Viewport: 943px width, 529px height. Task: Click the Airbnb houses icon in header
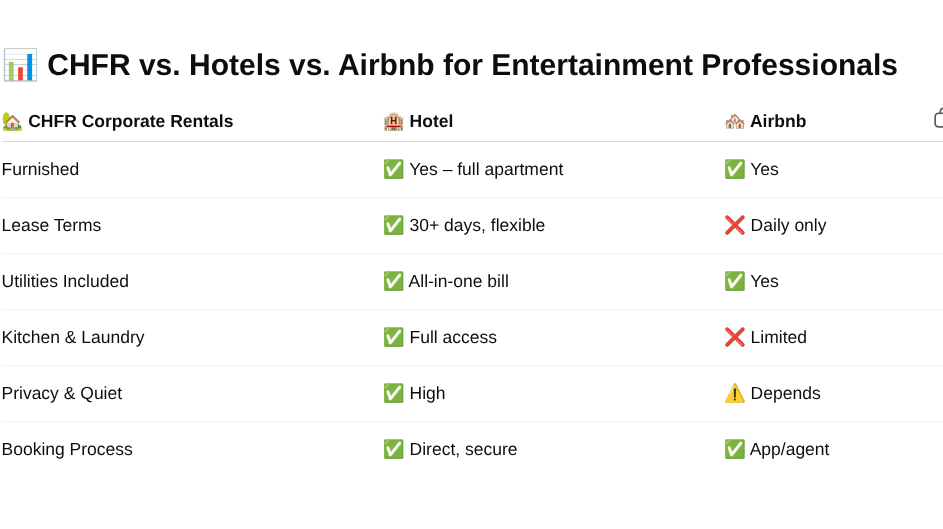(734, 121)
